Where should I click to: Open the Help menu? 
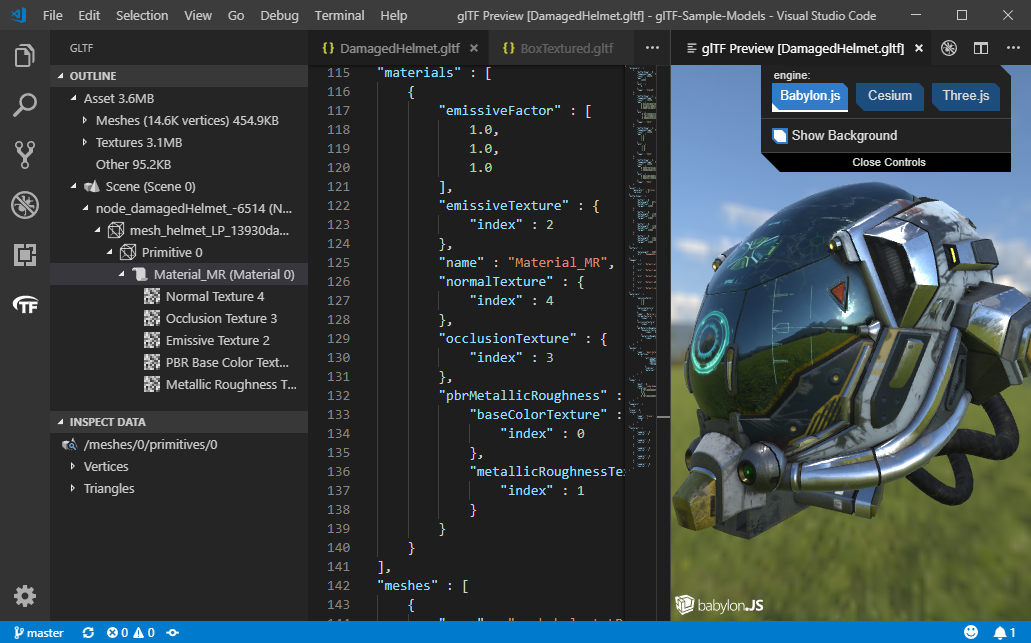pyautogui.click(x=394, y=15)
